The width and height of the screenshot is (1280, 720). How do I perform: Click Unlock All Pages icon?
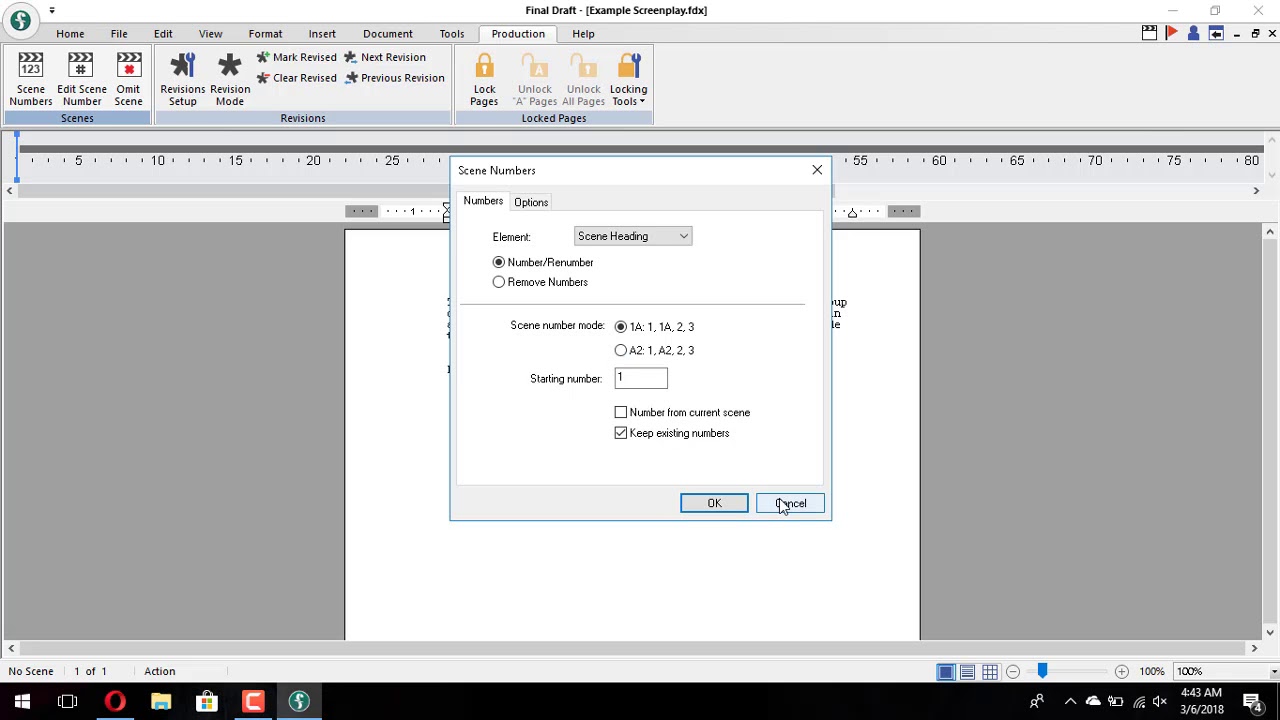[x=584, y=79]
